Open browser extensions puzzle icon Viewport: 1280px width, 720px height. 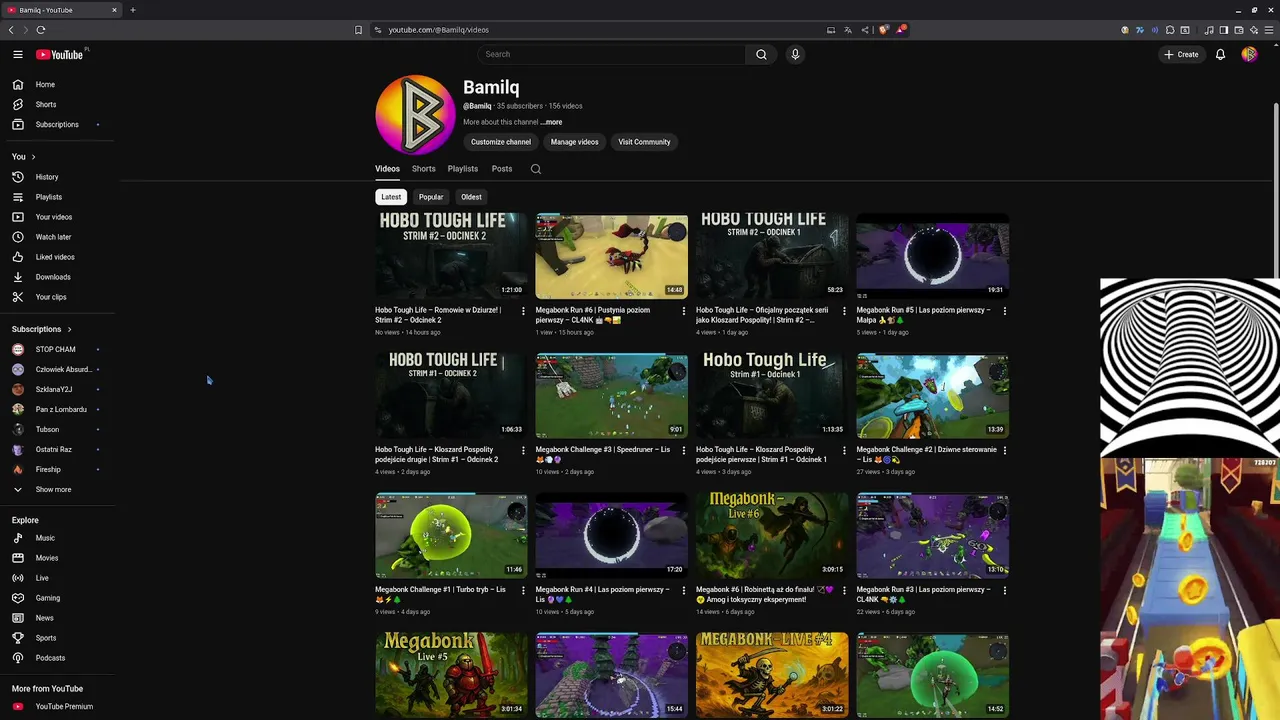(x=1169, y=30)
